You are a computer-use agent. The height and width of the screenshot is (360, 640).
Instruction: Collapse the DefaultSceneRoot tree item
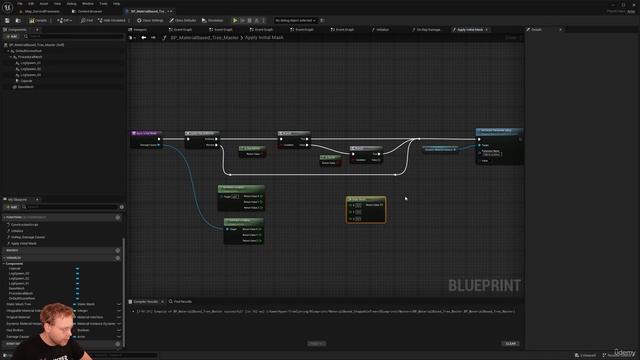click(9, 51)
